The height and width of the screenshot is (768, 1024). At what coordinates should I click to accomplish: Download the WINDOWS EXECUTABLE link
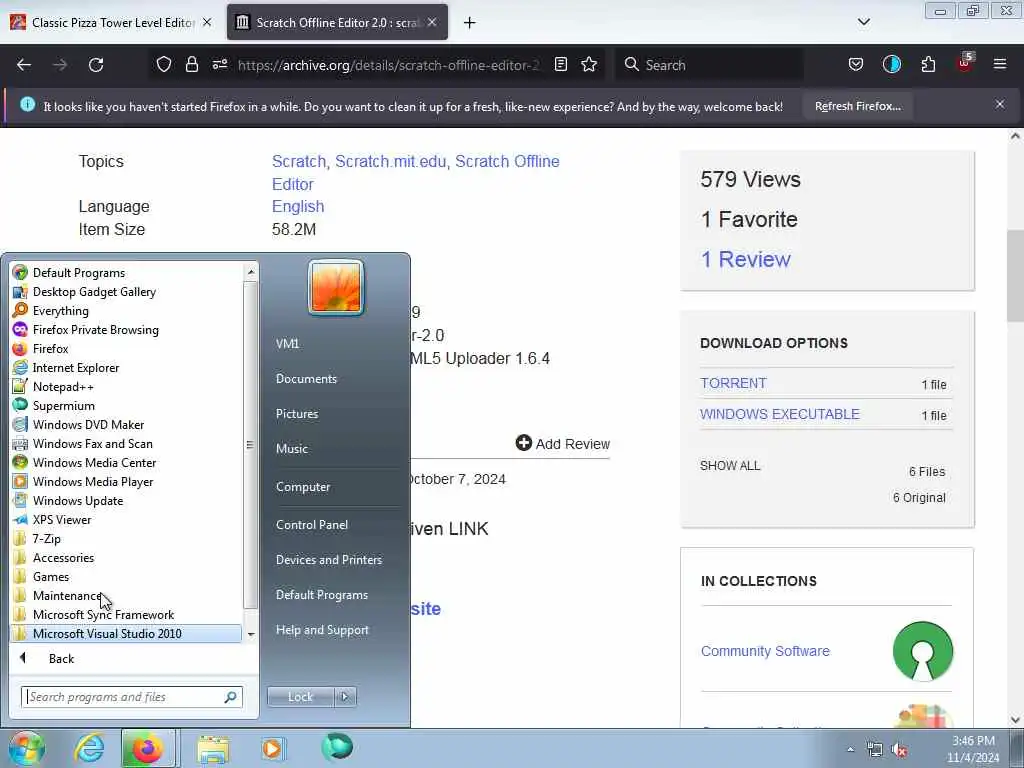click(x=780, y=414)
